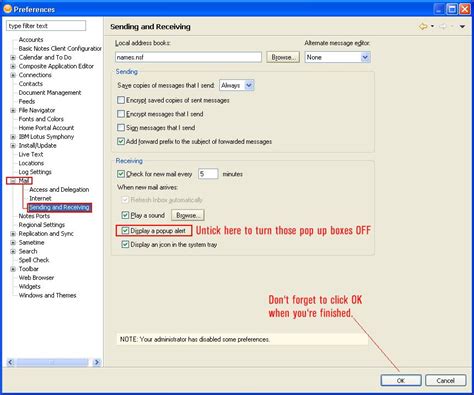
Task: Select Regional Settings item
Action: click(x=42, y=225)
